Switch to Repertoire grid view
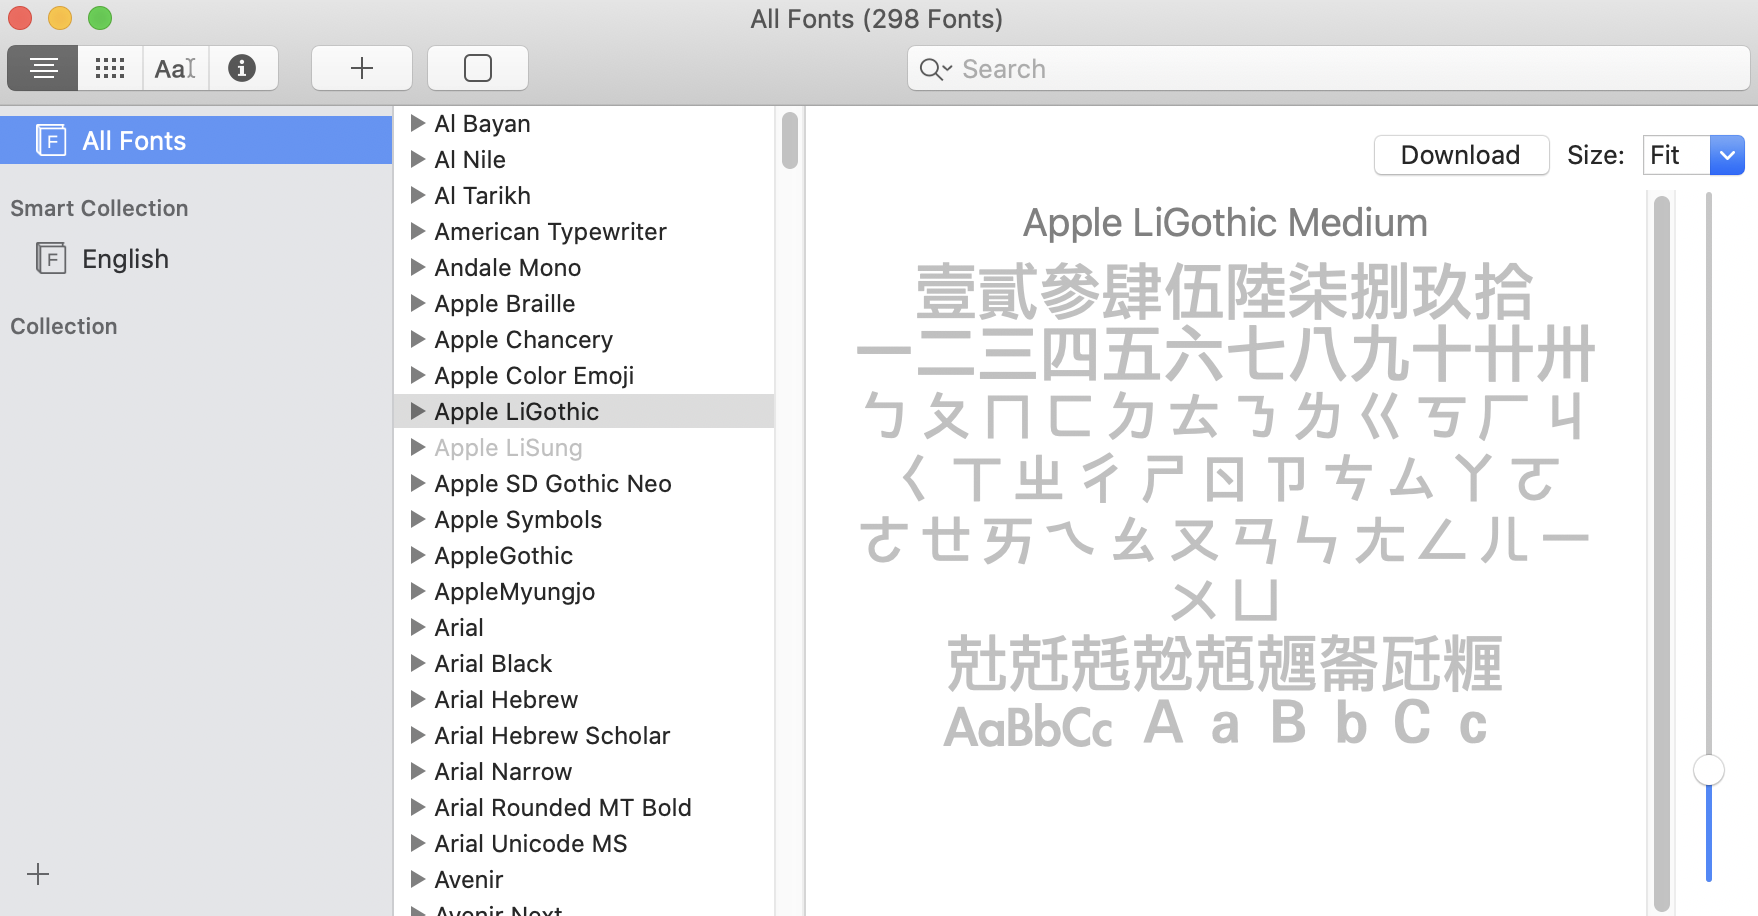The width and height of the screenshot is (1758, 916). tap(110, 68)
